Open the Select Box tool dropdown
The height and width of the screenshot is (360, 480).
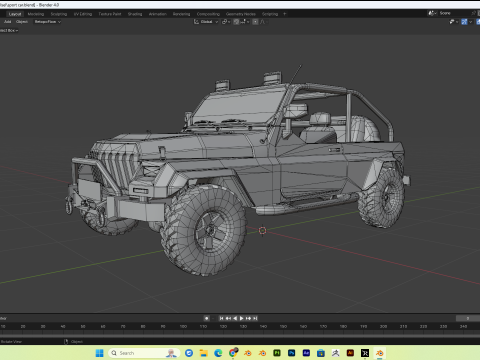pos(9,30)
